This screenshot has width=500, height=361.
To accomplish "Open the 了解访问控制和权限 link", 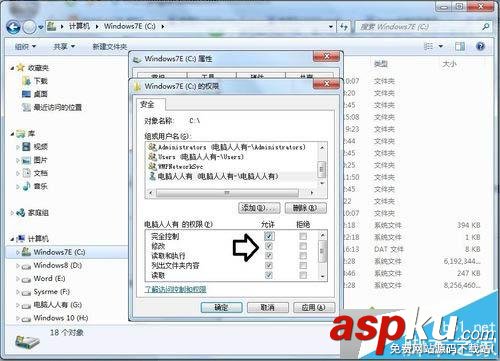I will pos(175,289).
